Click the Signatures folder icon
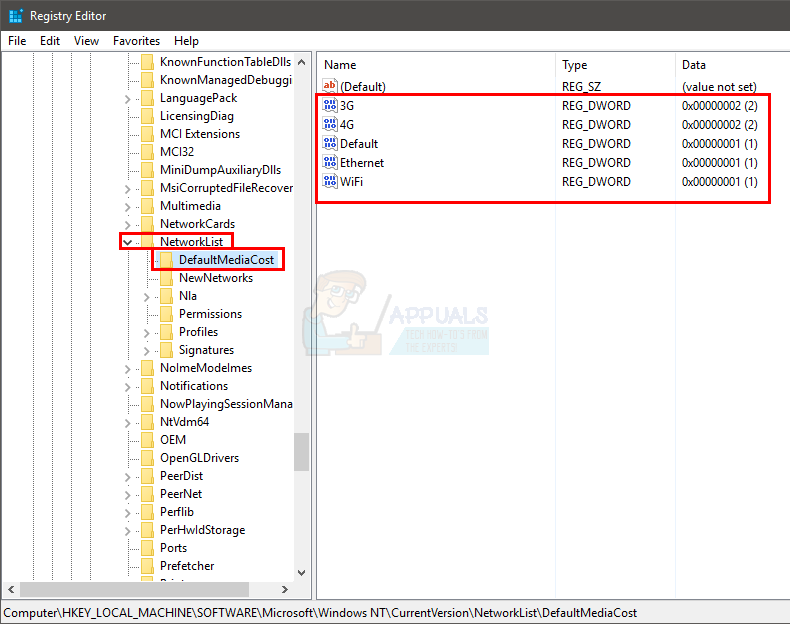 pyautogui.click(x=166, y=350)
